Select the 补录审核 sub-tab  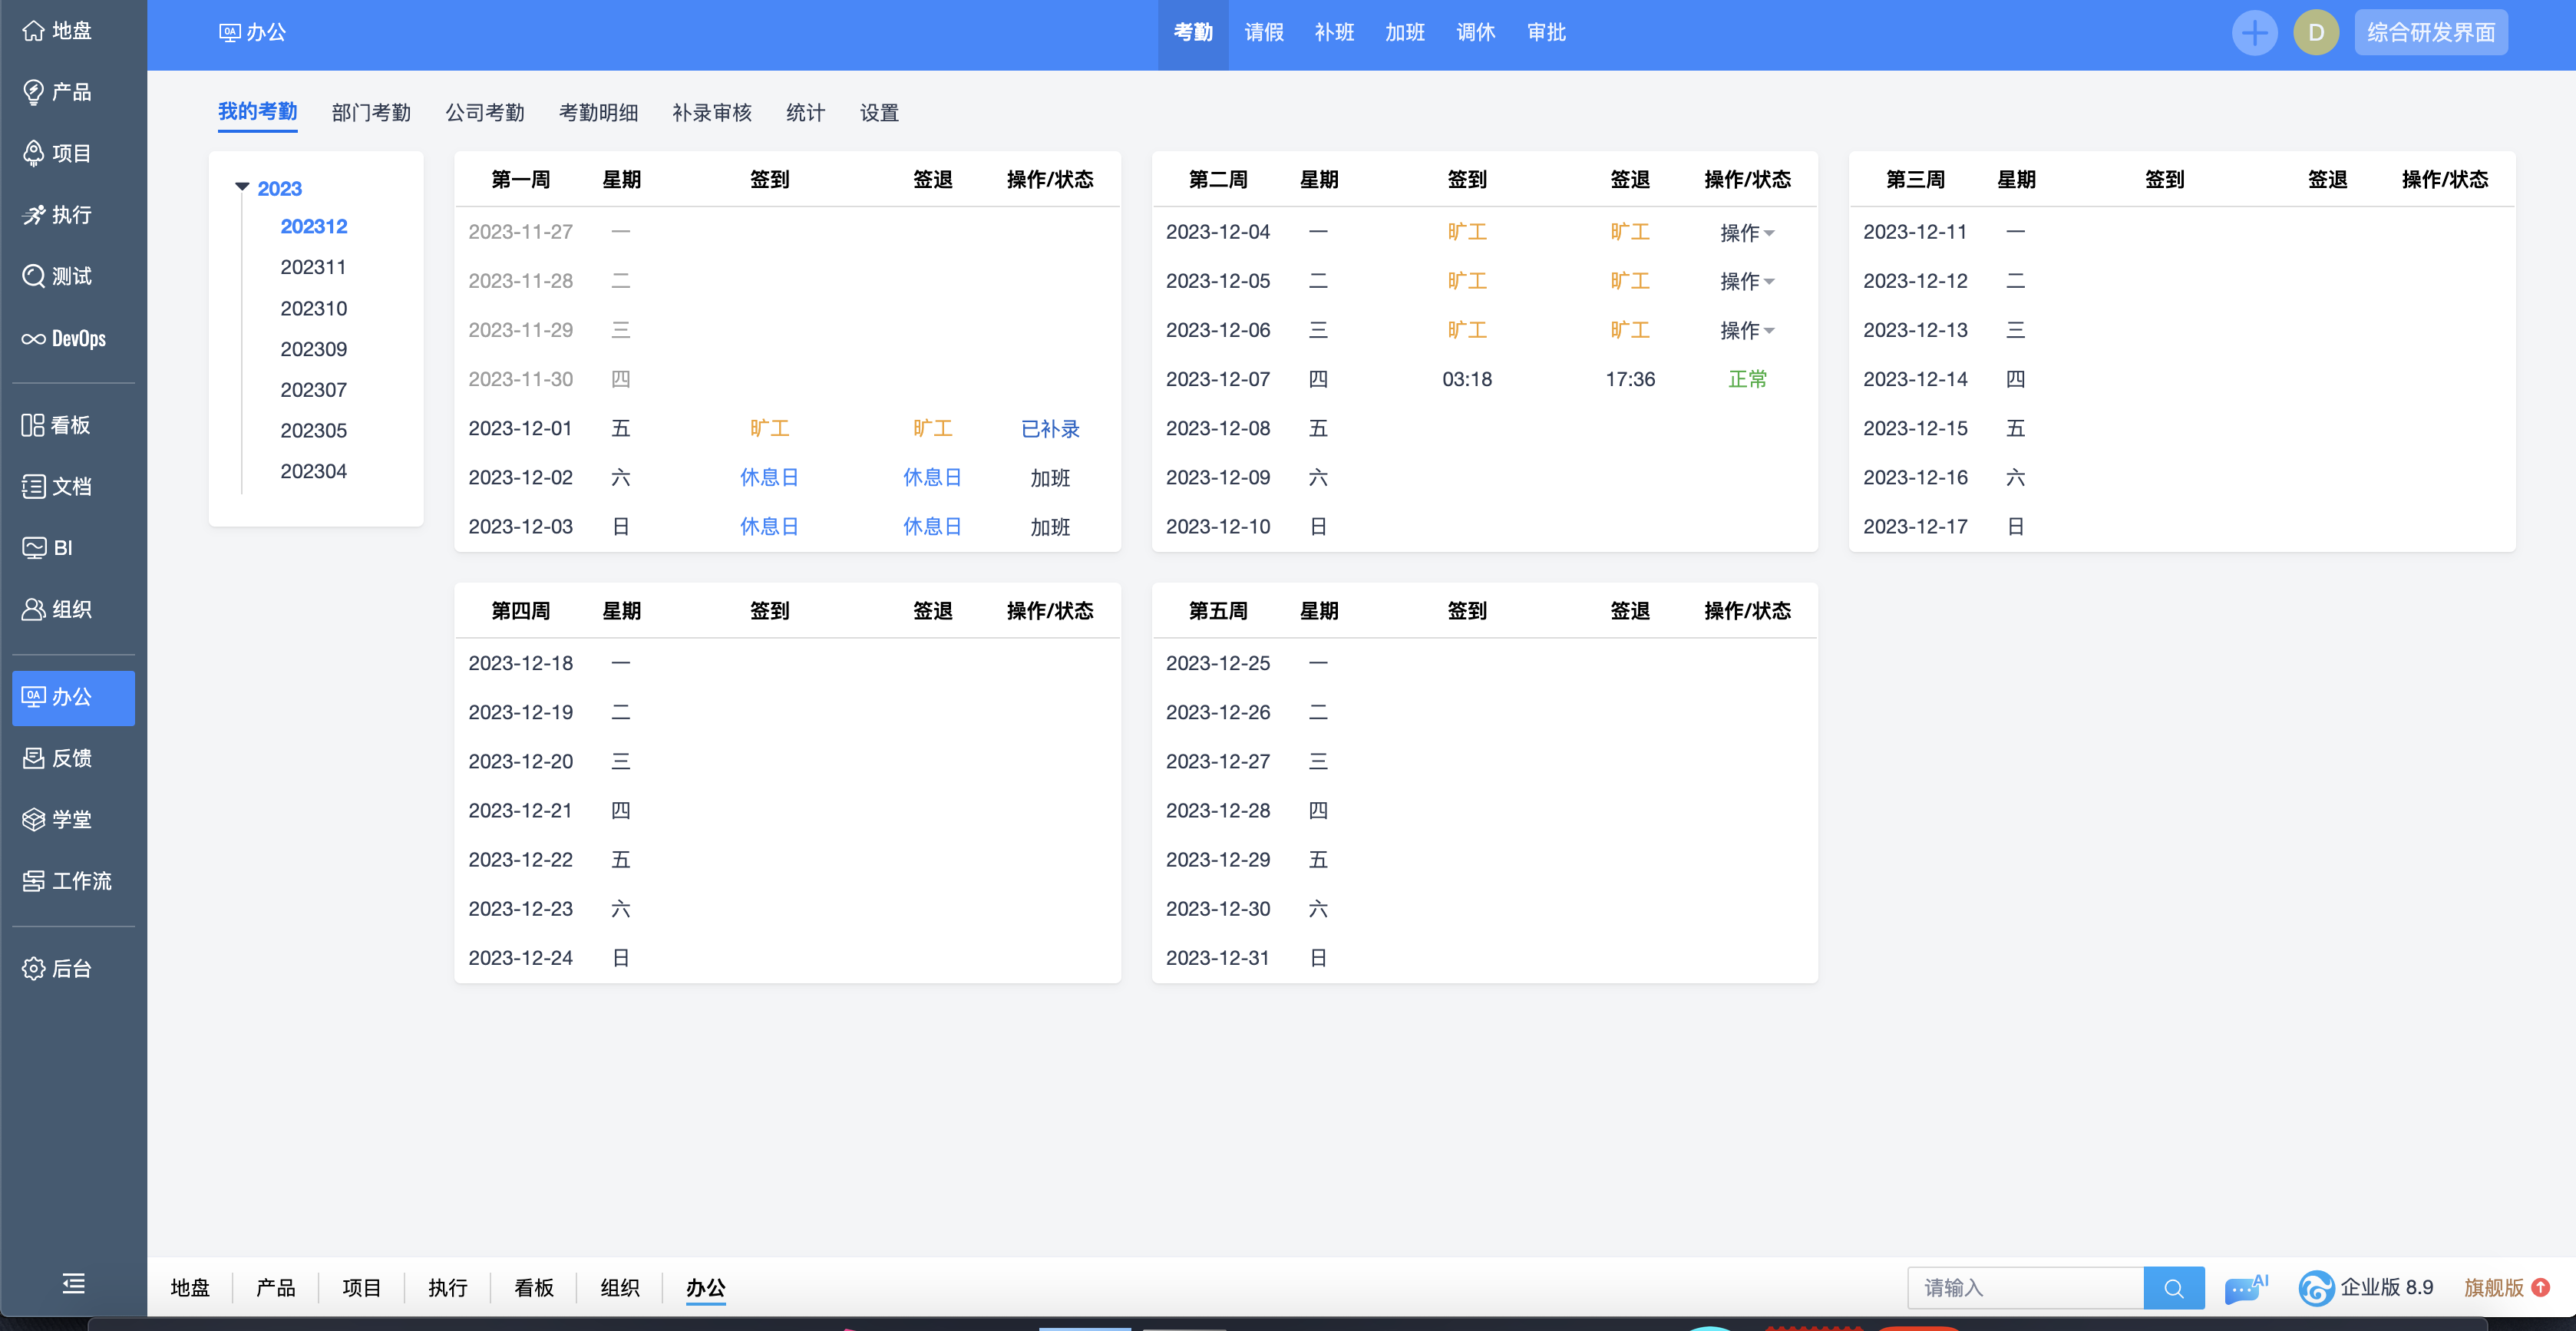712,113
